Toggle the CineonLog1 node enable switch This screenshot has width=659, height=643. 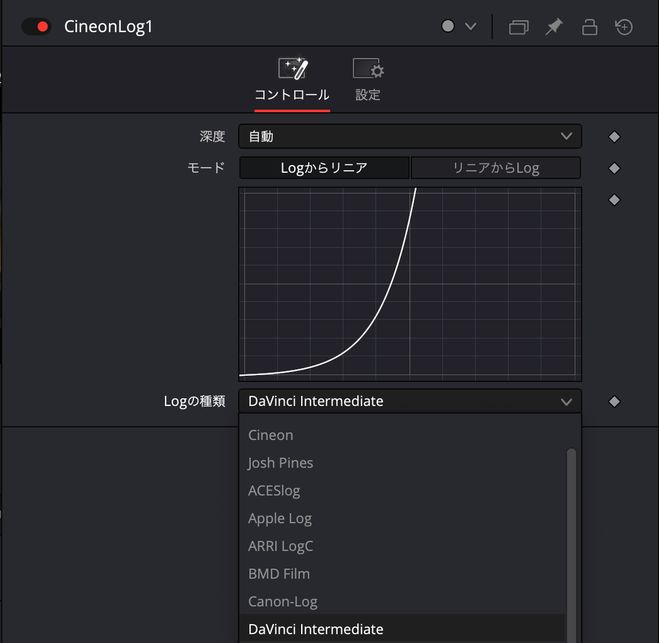36,26
